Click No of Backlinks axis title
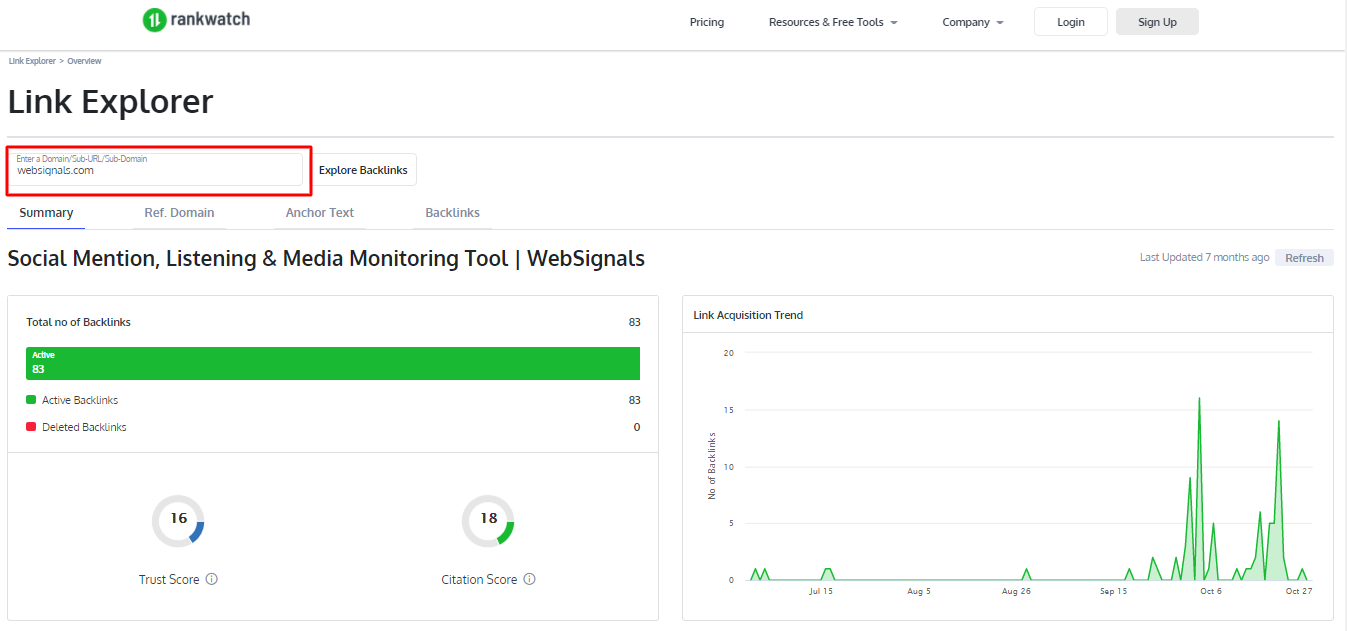 coord(712,466)
